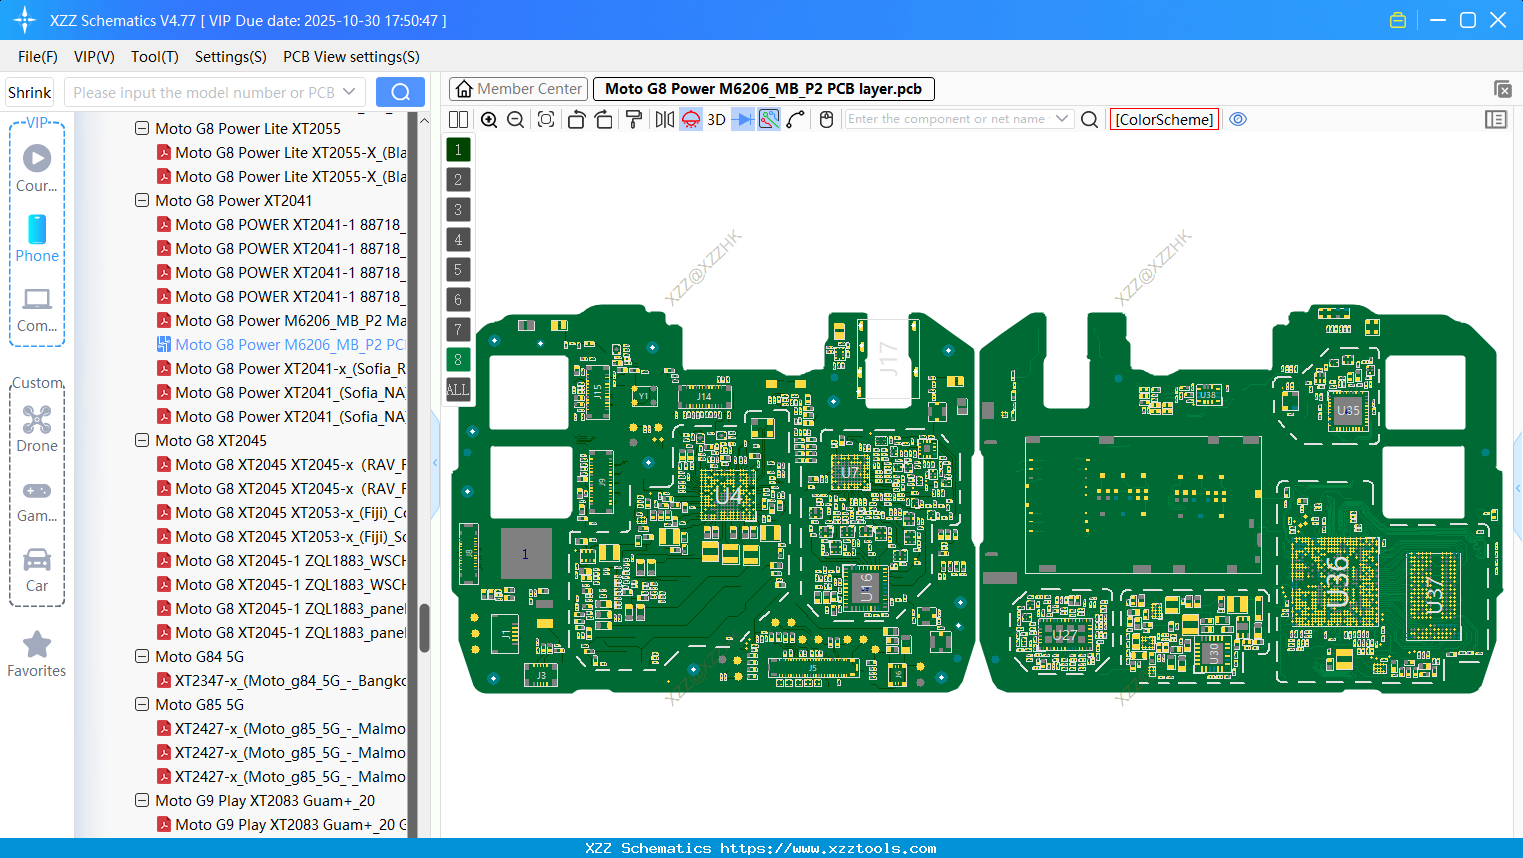Toggle net visibility with the eye icon

point(1238,119)
